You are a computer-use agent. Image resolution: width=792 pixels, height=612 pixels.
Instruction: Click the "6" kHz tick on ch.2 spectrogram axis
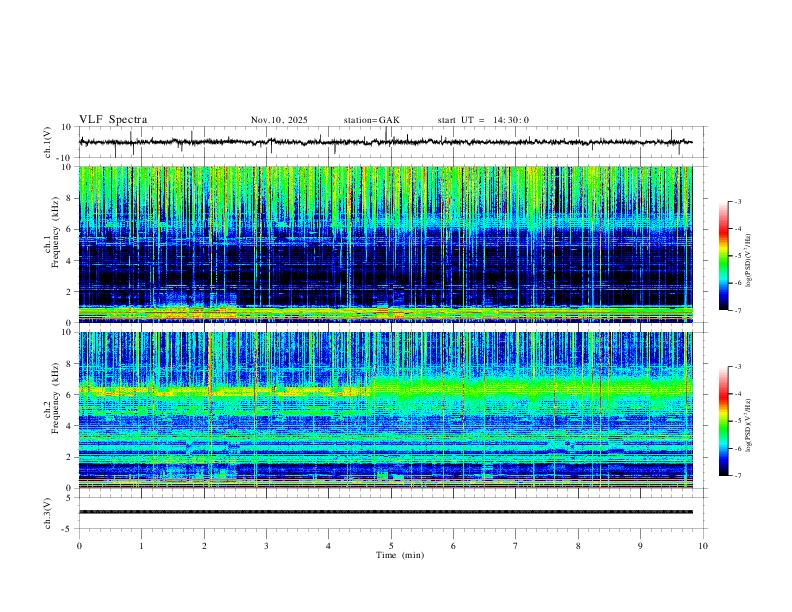point(69,394)
